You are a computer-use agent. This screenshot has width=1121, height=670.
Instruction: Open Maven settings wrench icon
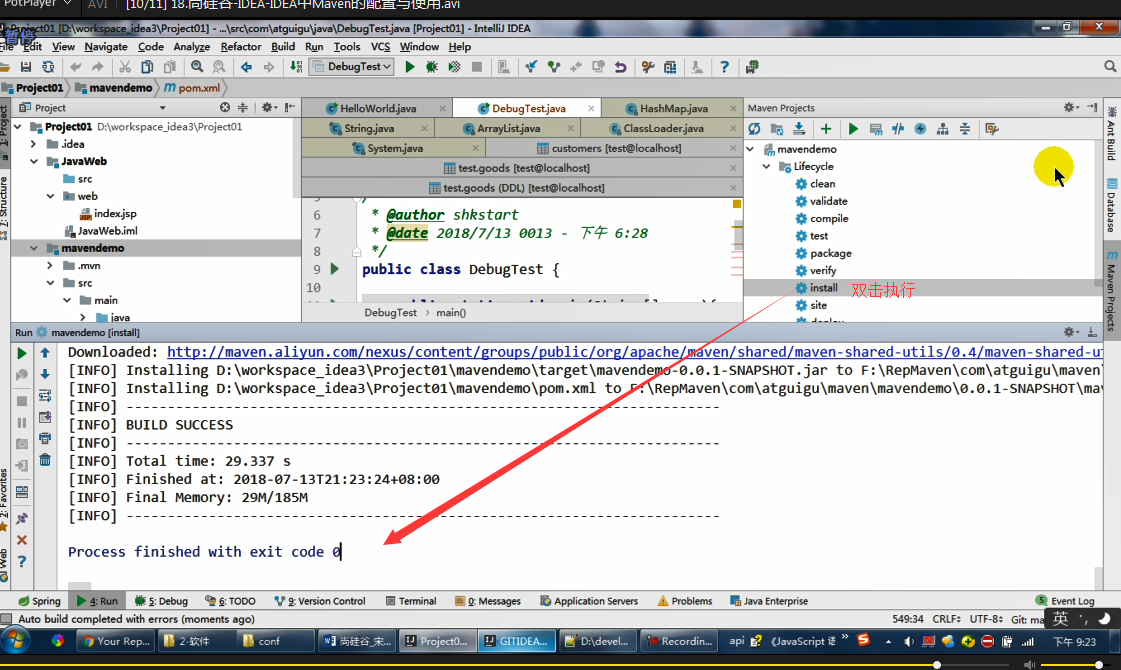click(x=992, y=129)
